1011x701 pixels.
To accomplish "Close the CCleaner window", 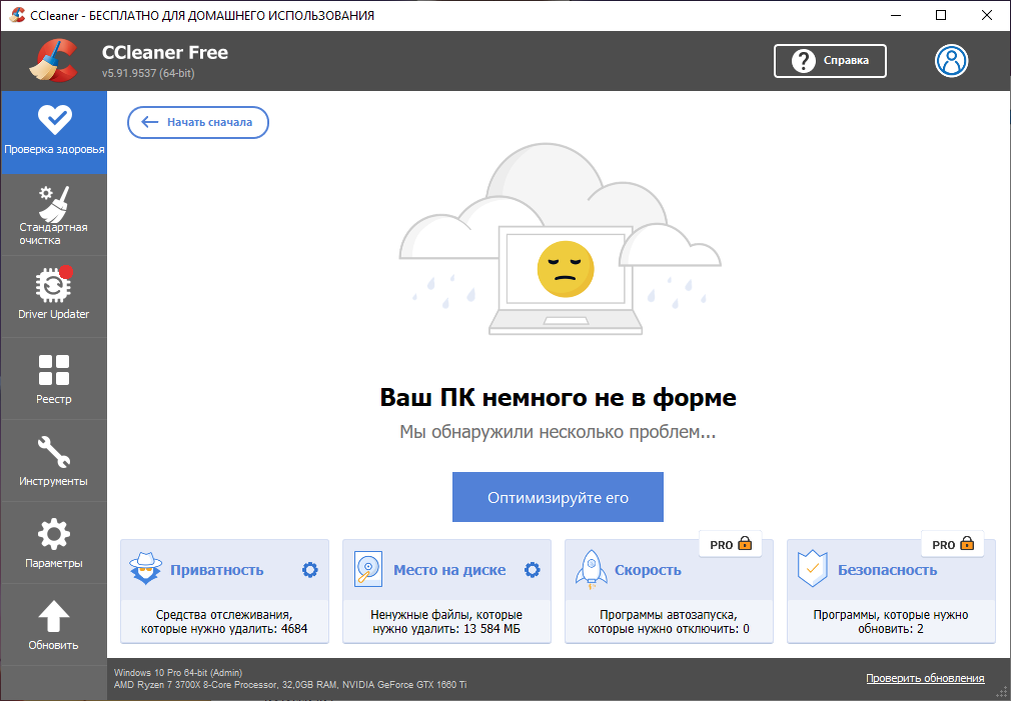I will [x=986, y=15].
